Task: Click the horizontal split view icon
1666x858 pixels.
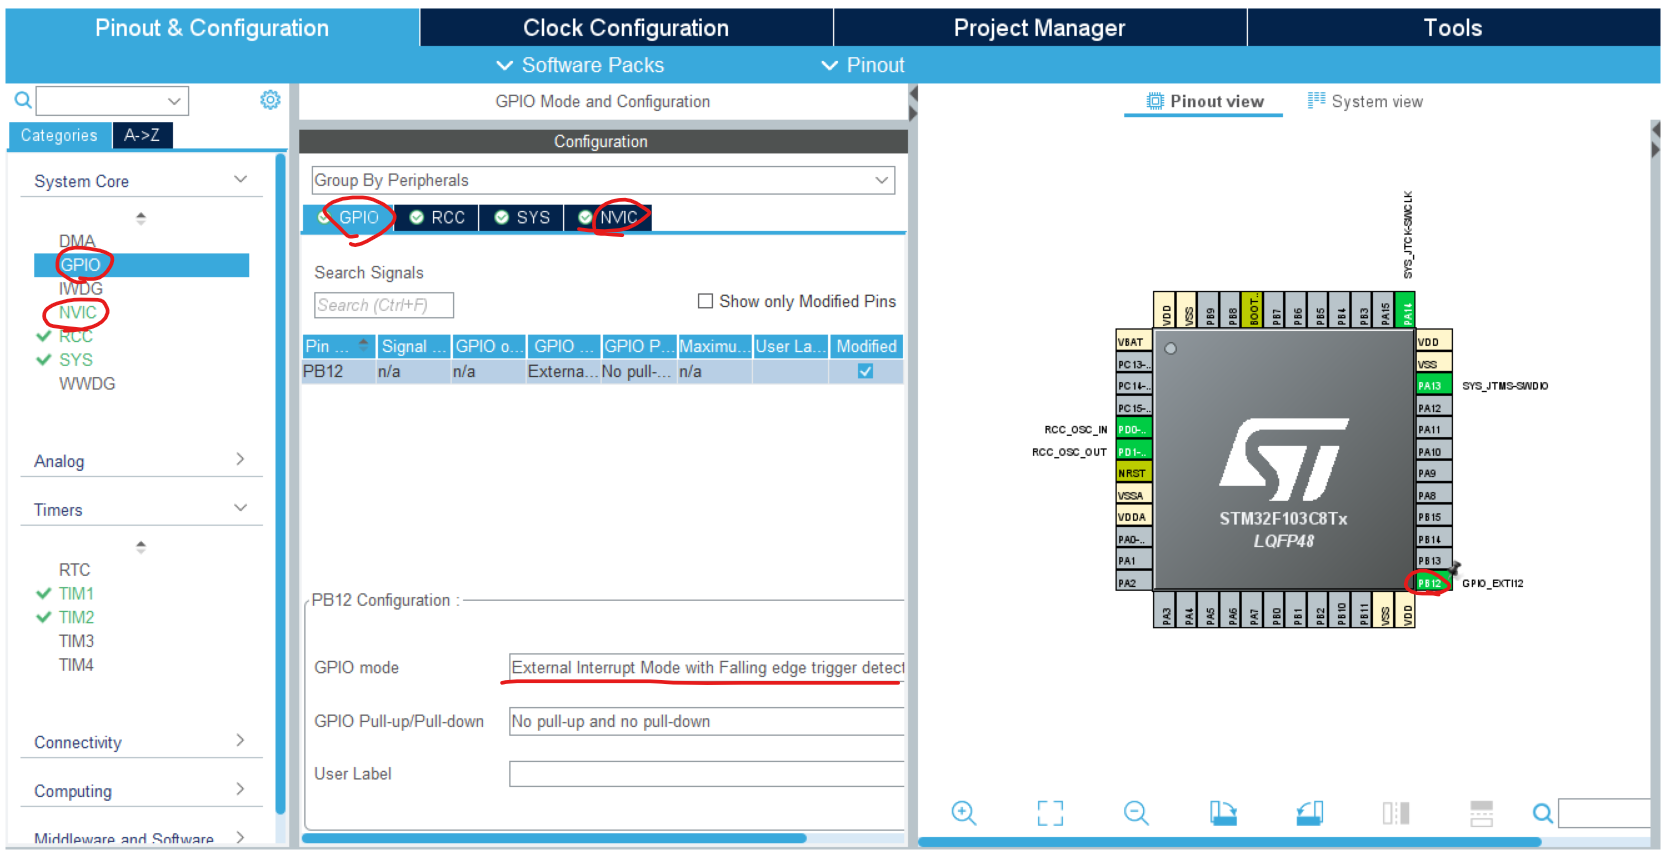Action: click(1482, 813)
